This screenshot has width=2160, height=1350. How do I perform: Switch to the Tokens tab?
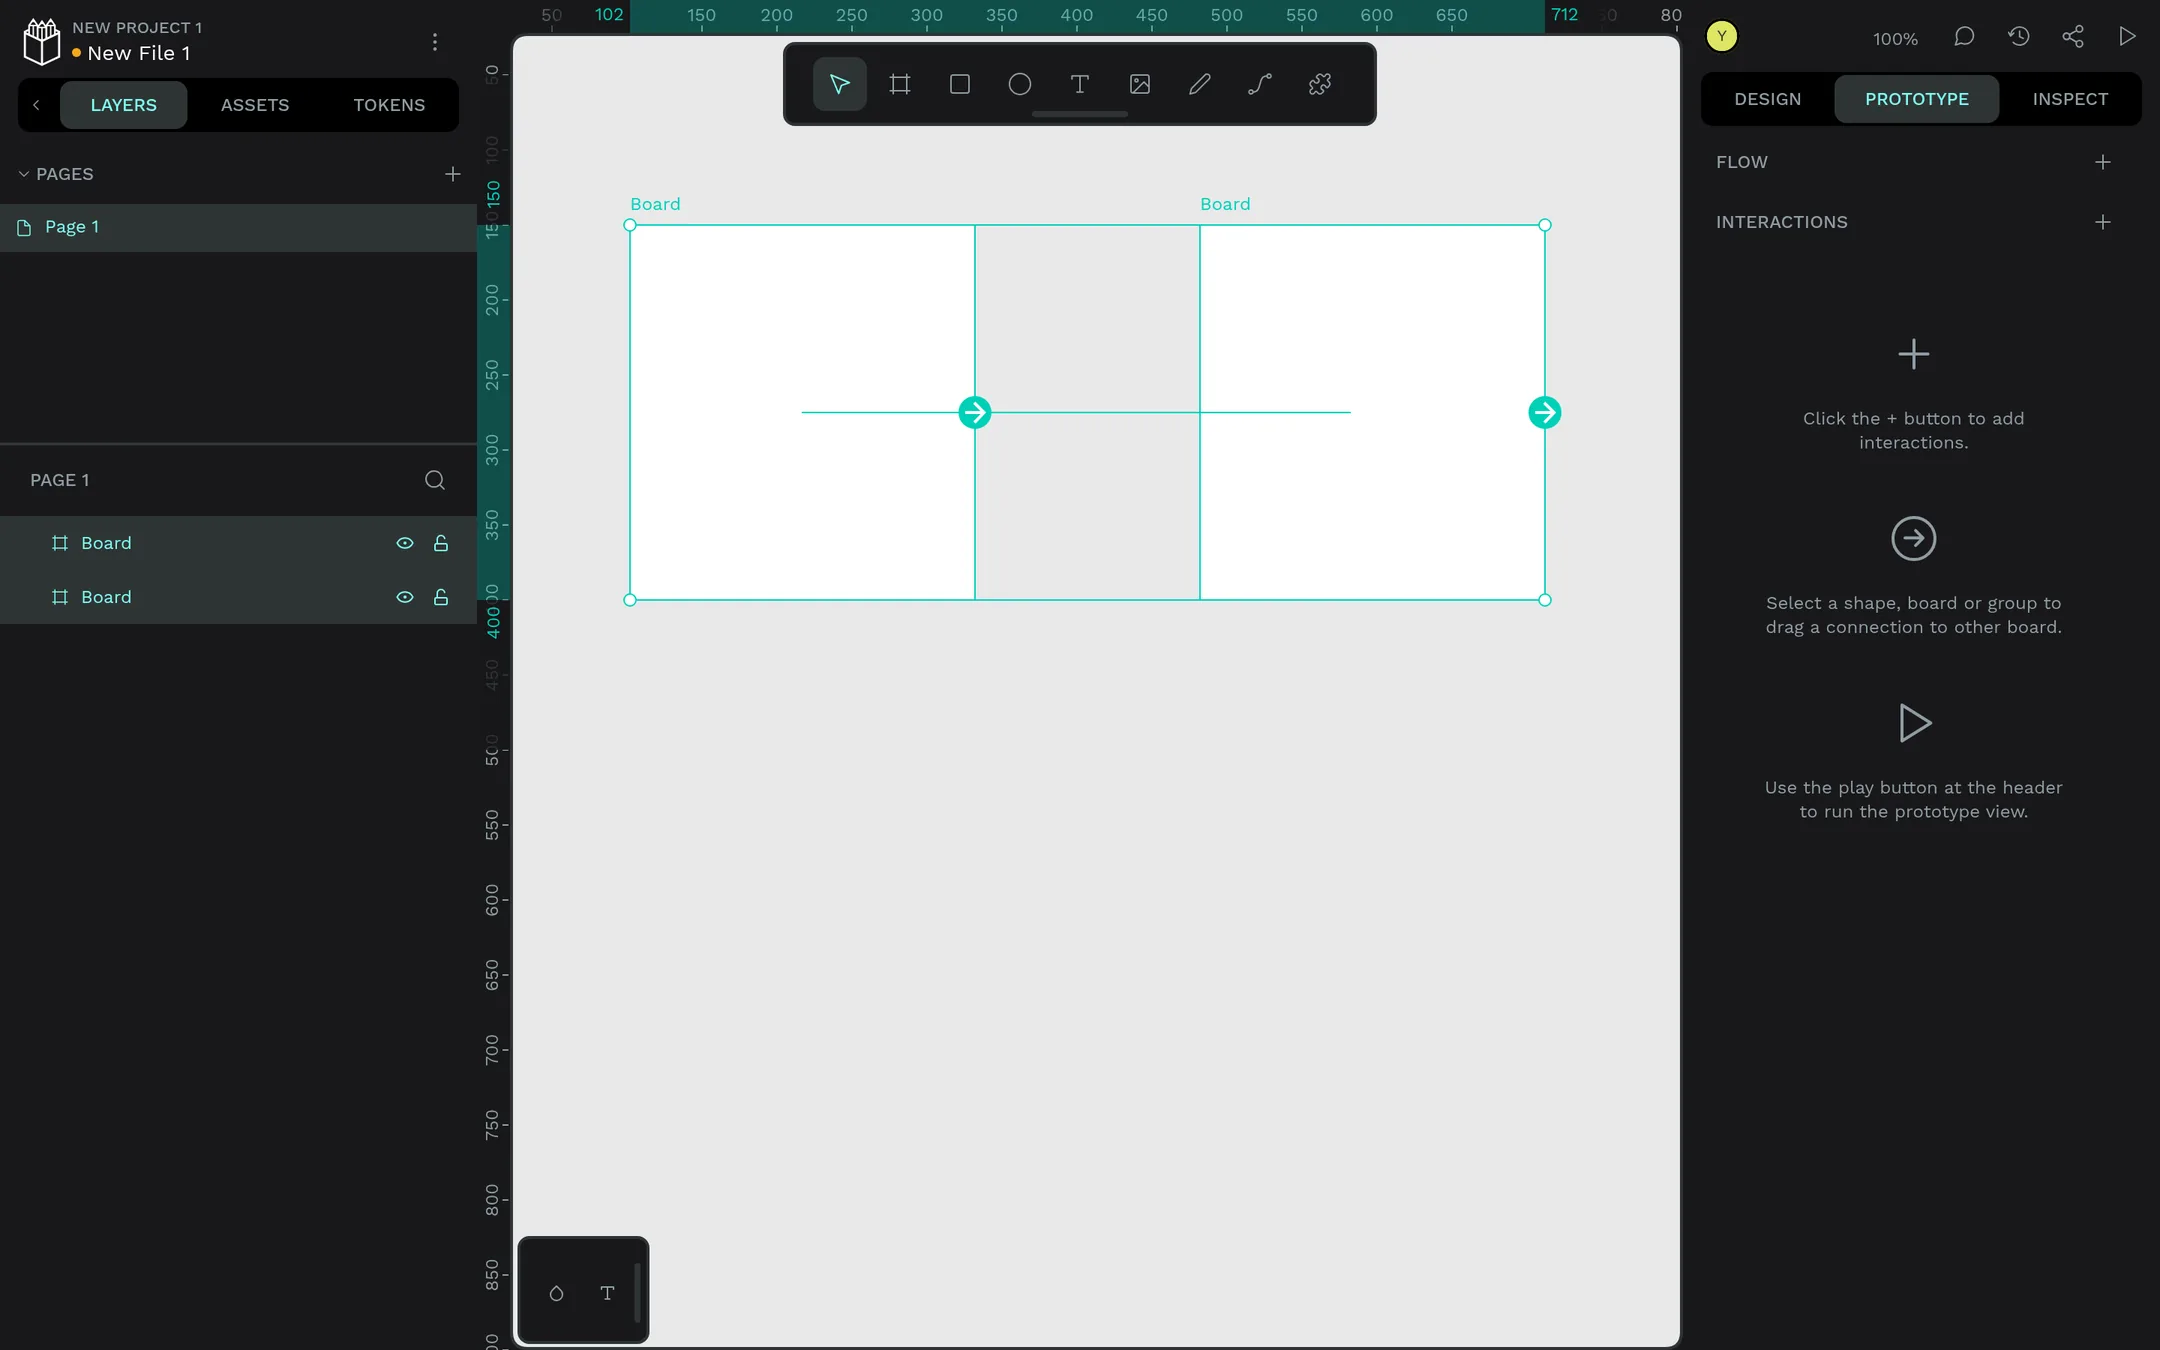click(389, 105)
